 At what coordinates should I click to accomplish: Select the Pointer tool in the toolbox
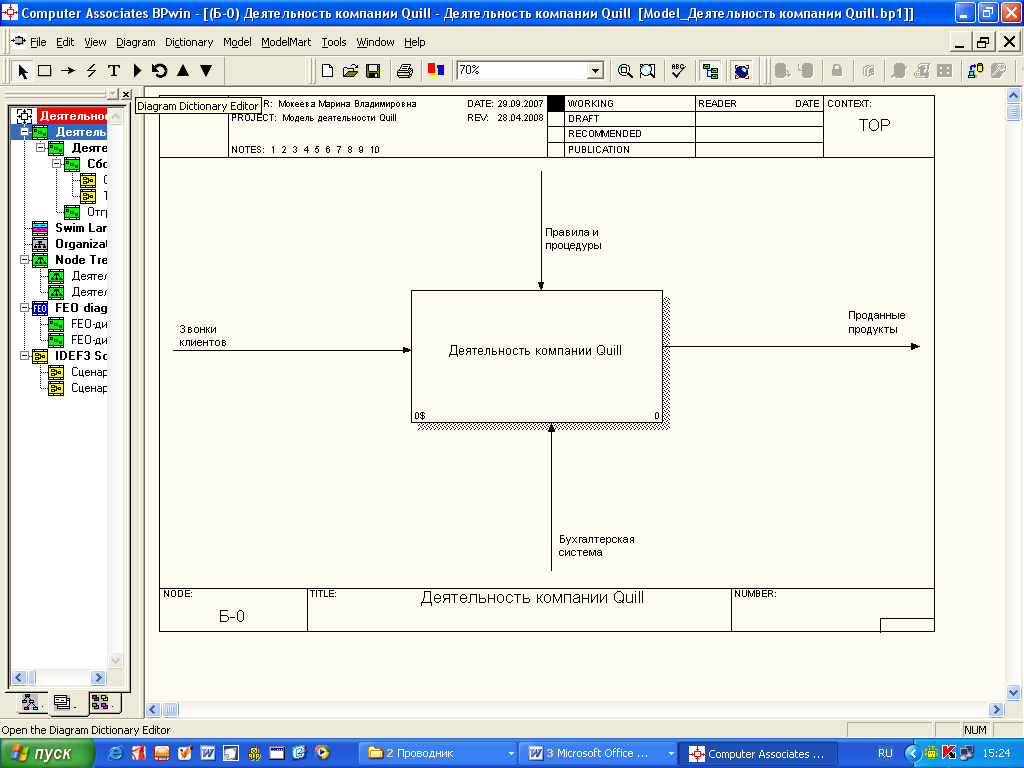tap(23, 71)
